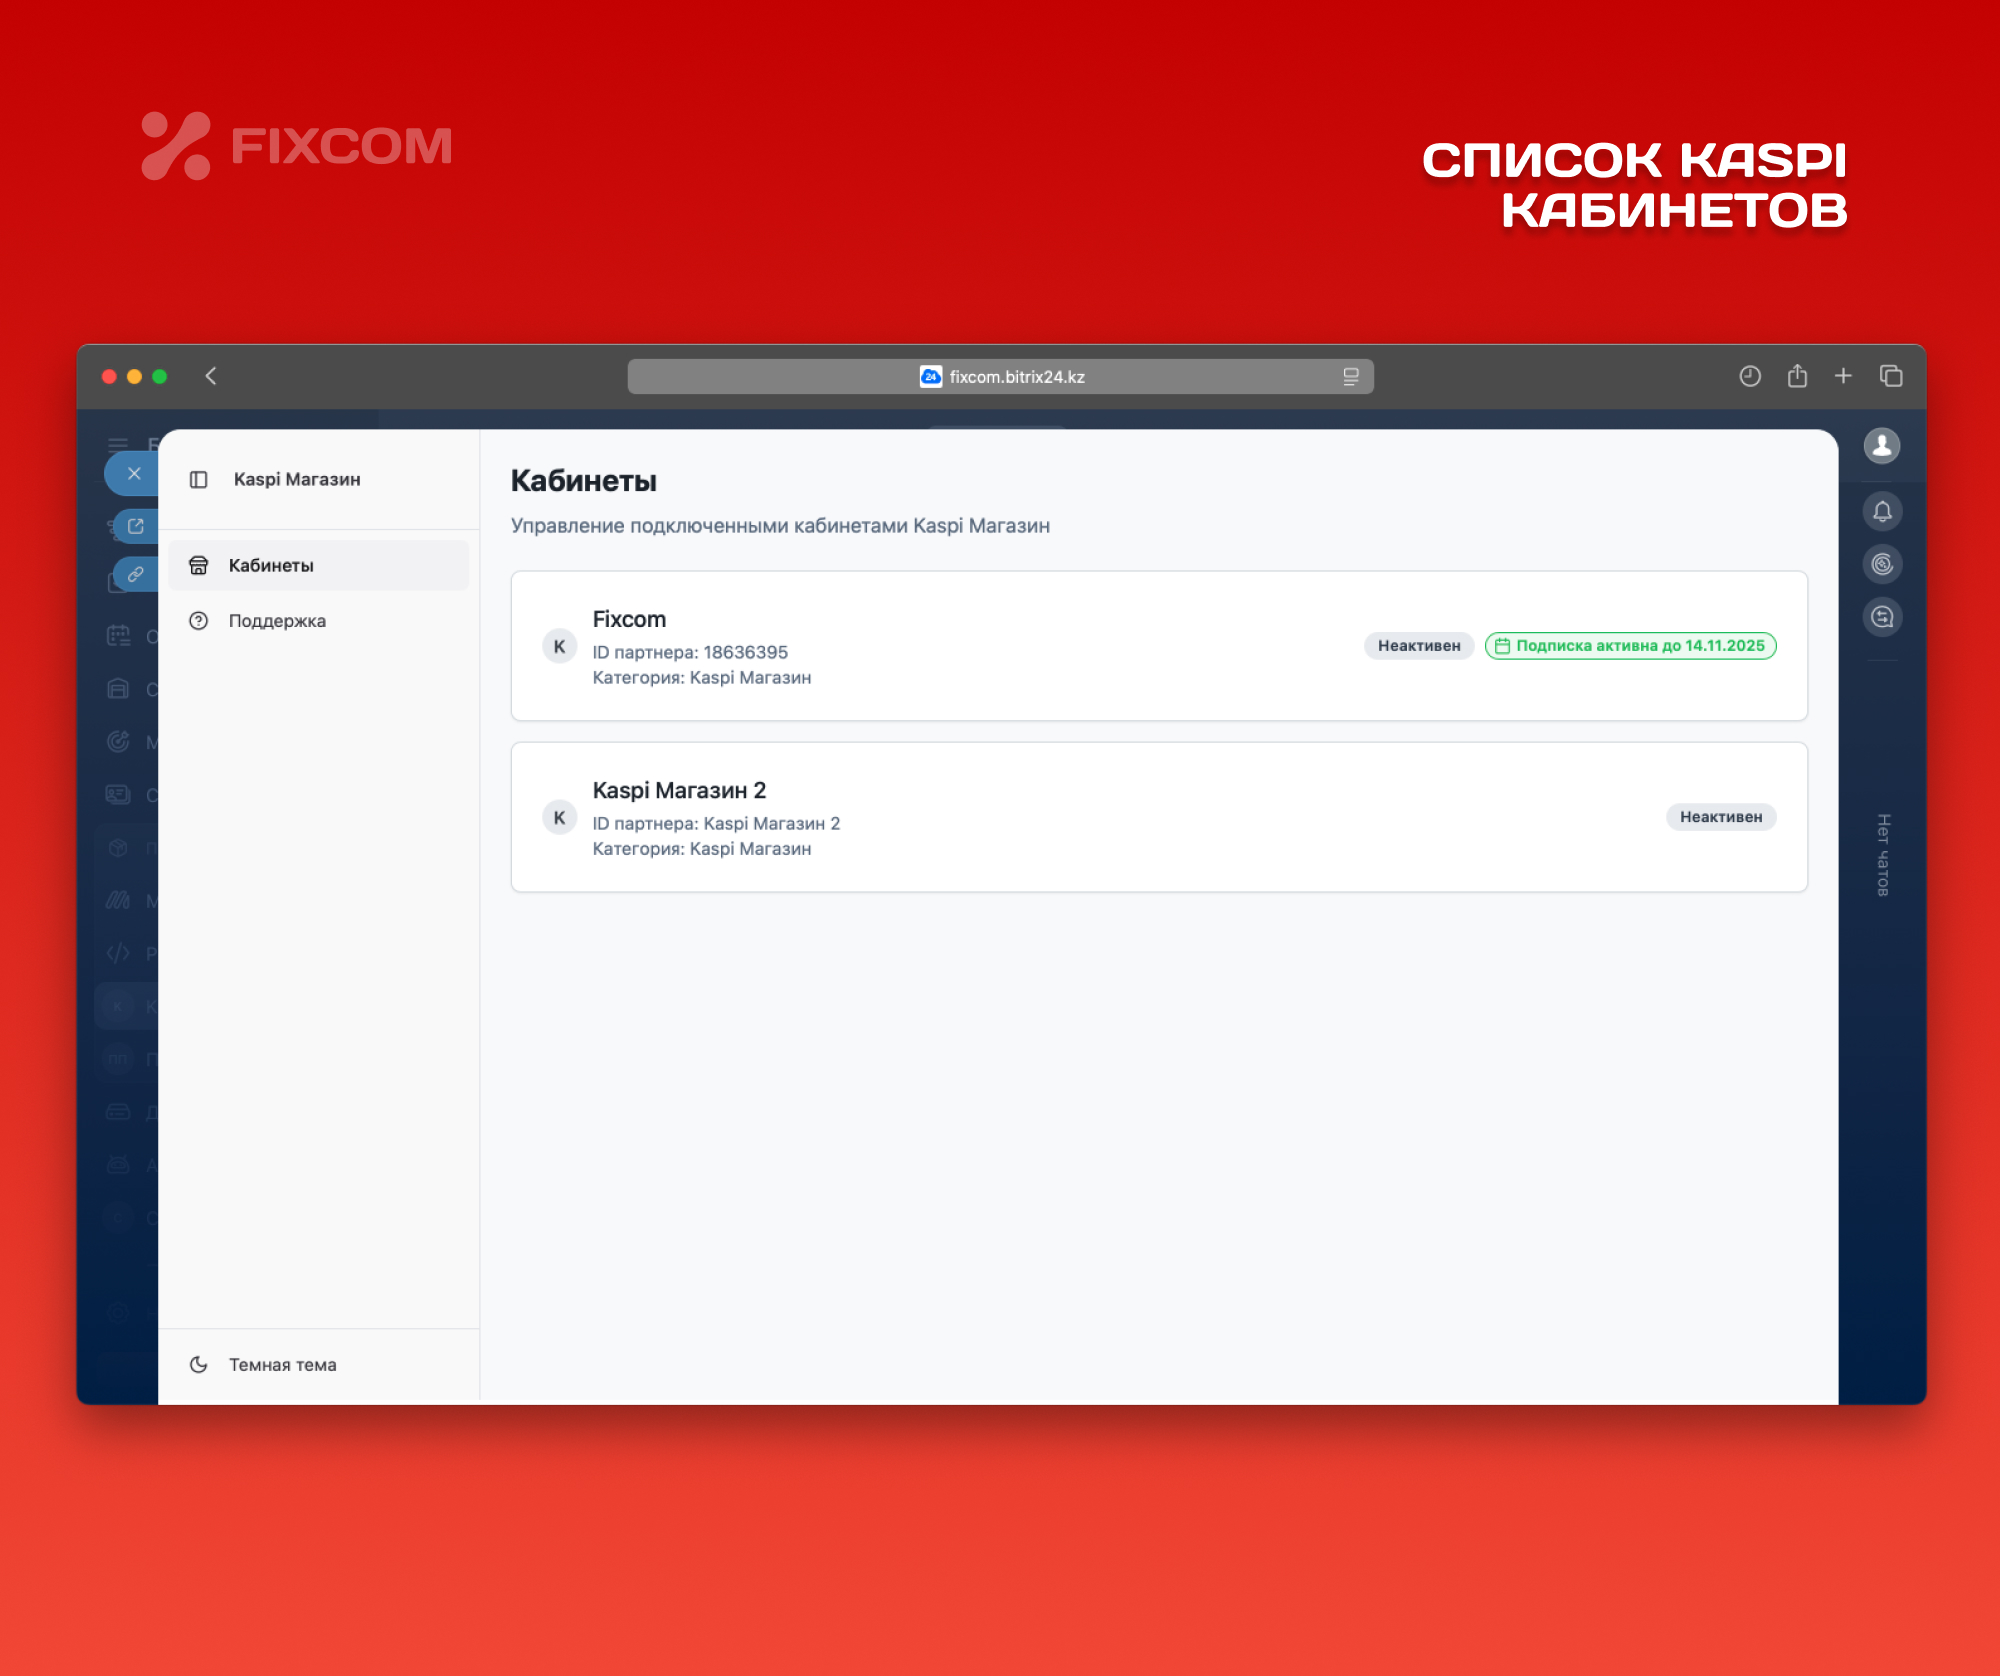Click Fixcom's Неактивен status badge
The width and height of the screenshot is (2000, 1676).
click(1418, 646)
